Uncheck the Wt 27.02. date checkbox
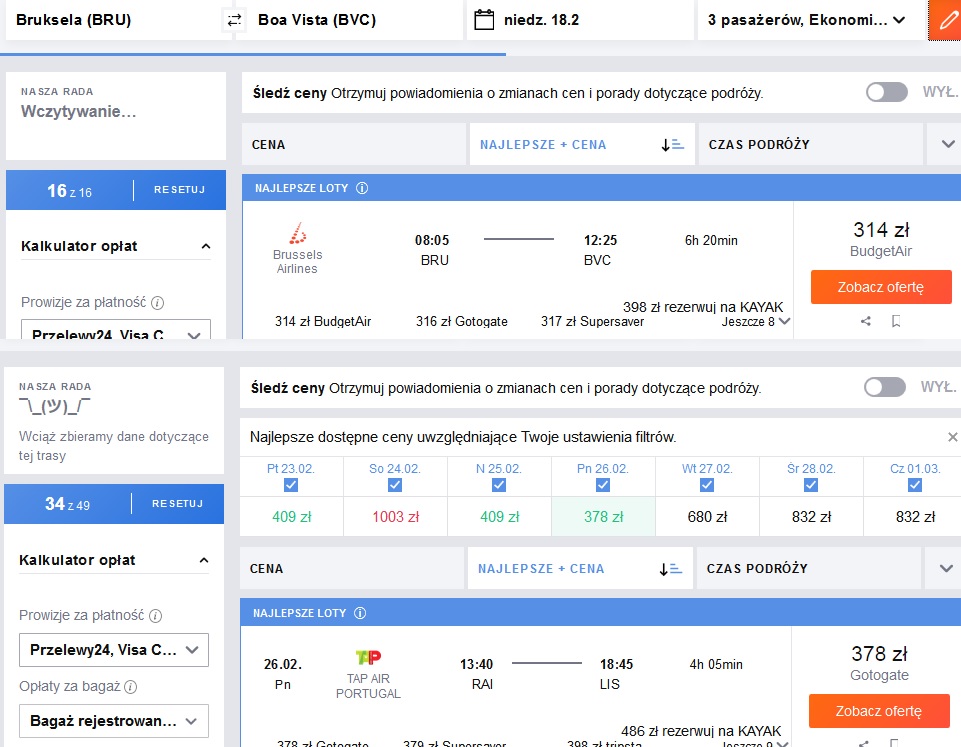 pyautogui.click(x=707, y=485)
